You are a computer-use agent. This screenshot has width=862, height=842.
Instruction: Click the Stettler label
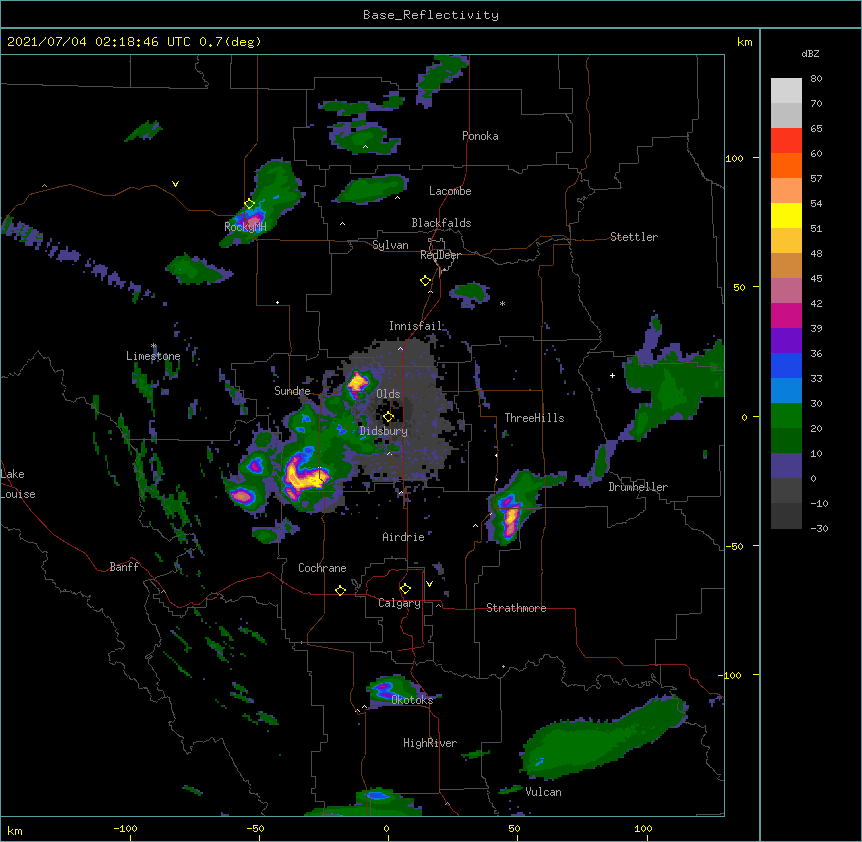pyautogui.click(x=634, y=237)
